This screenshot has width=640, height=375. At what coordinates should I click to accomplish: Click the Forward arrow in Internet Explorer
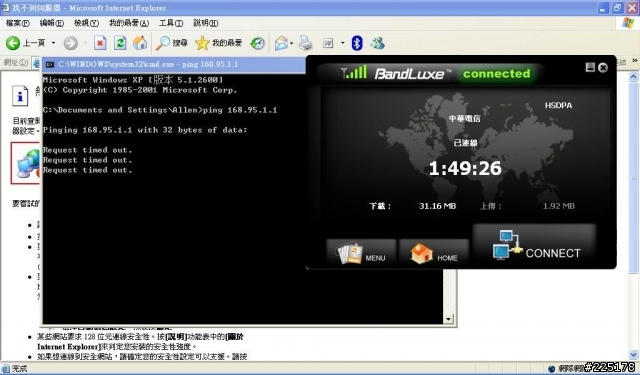[x=71, y=43]
